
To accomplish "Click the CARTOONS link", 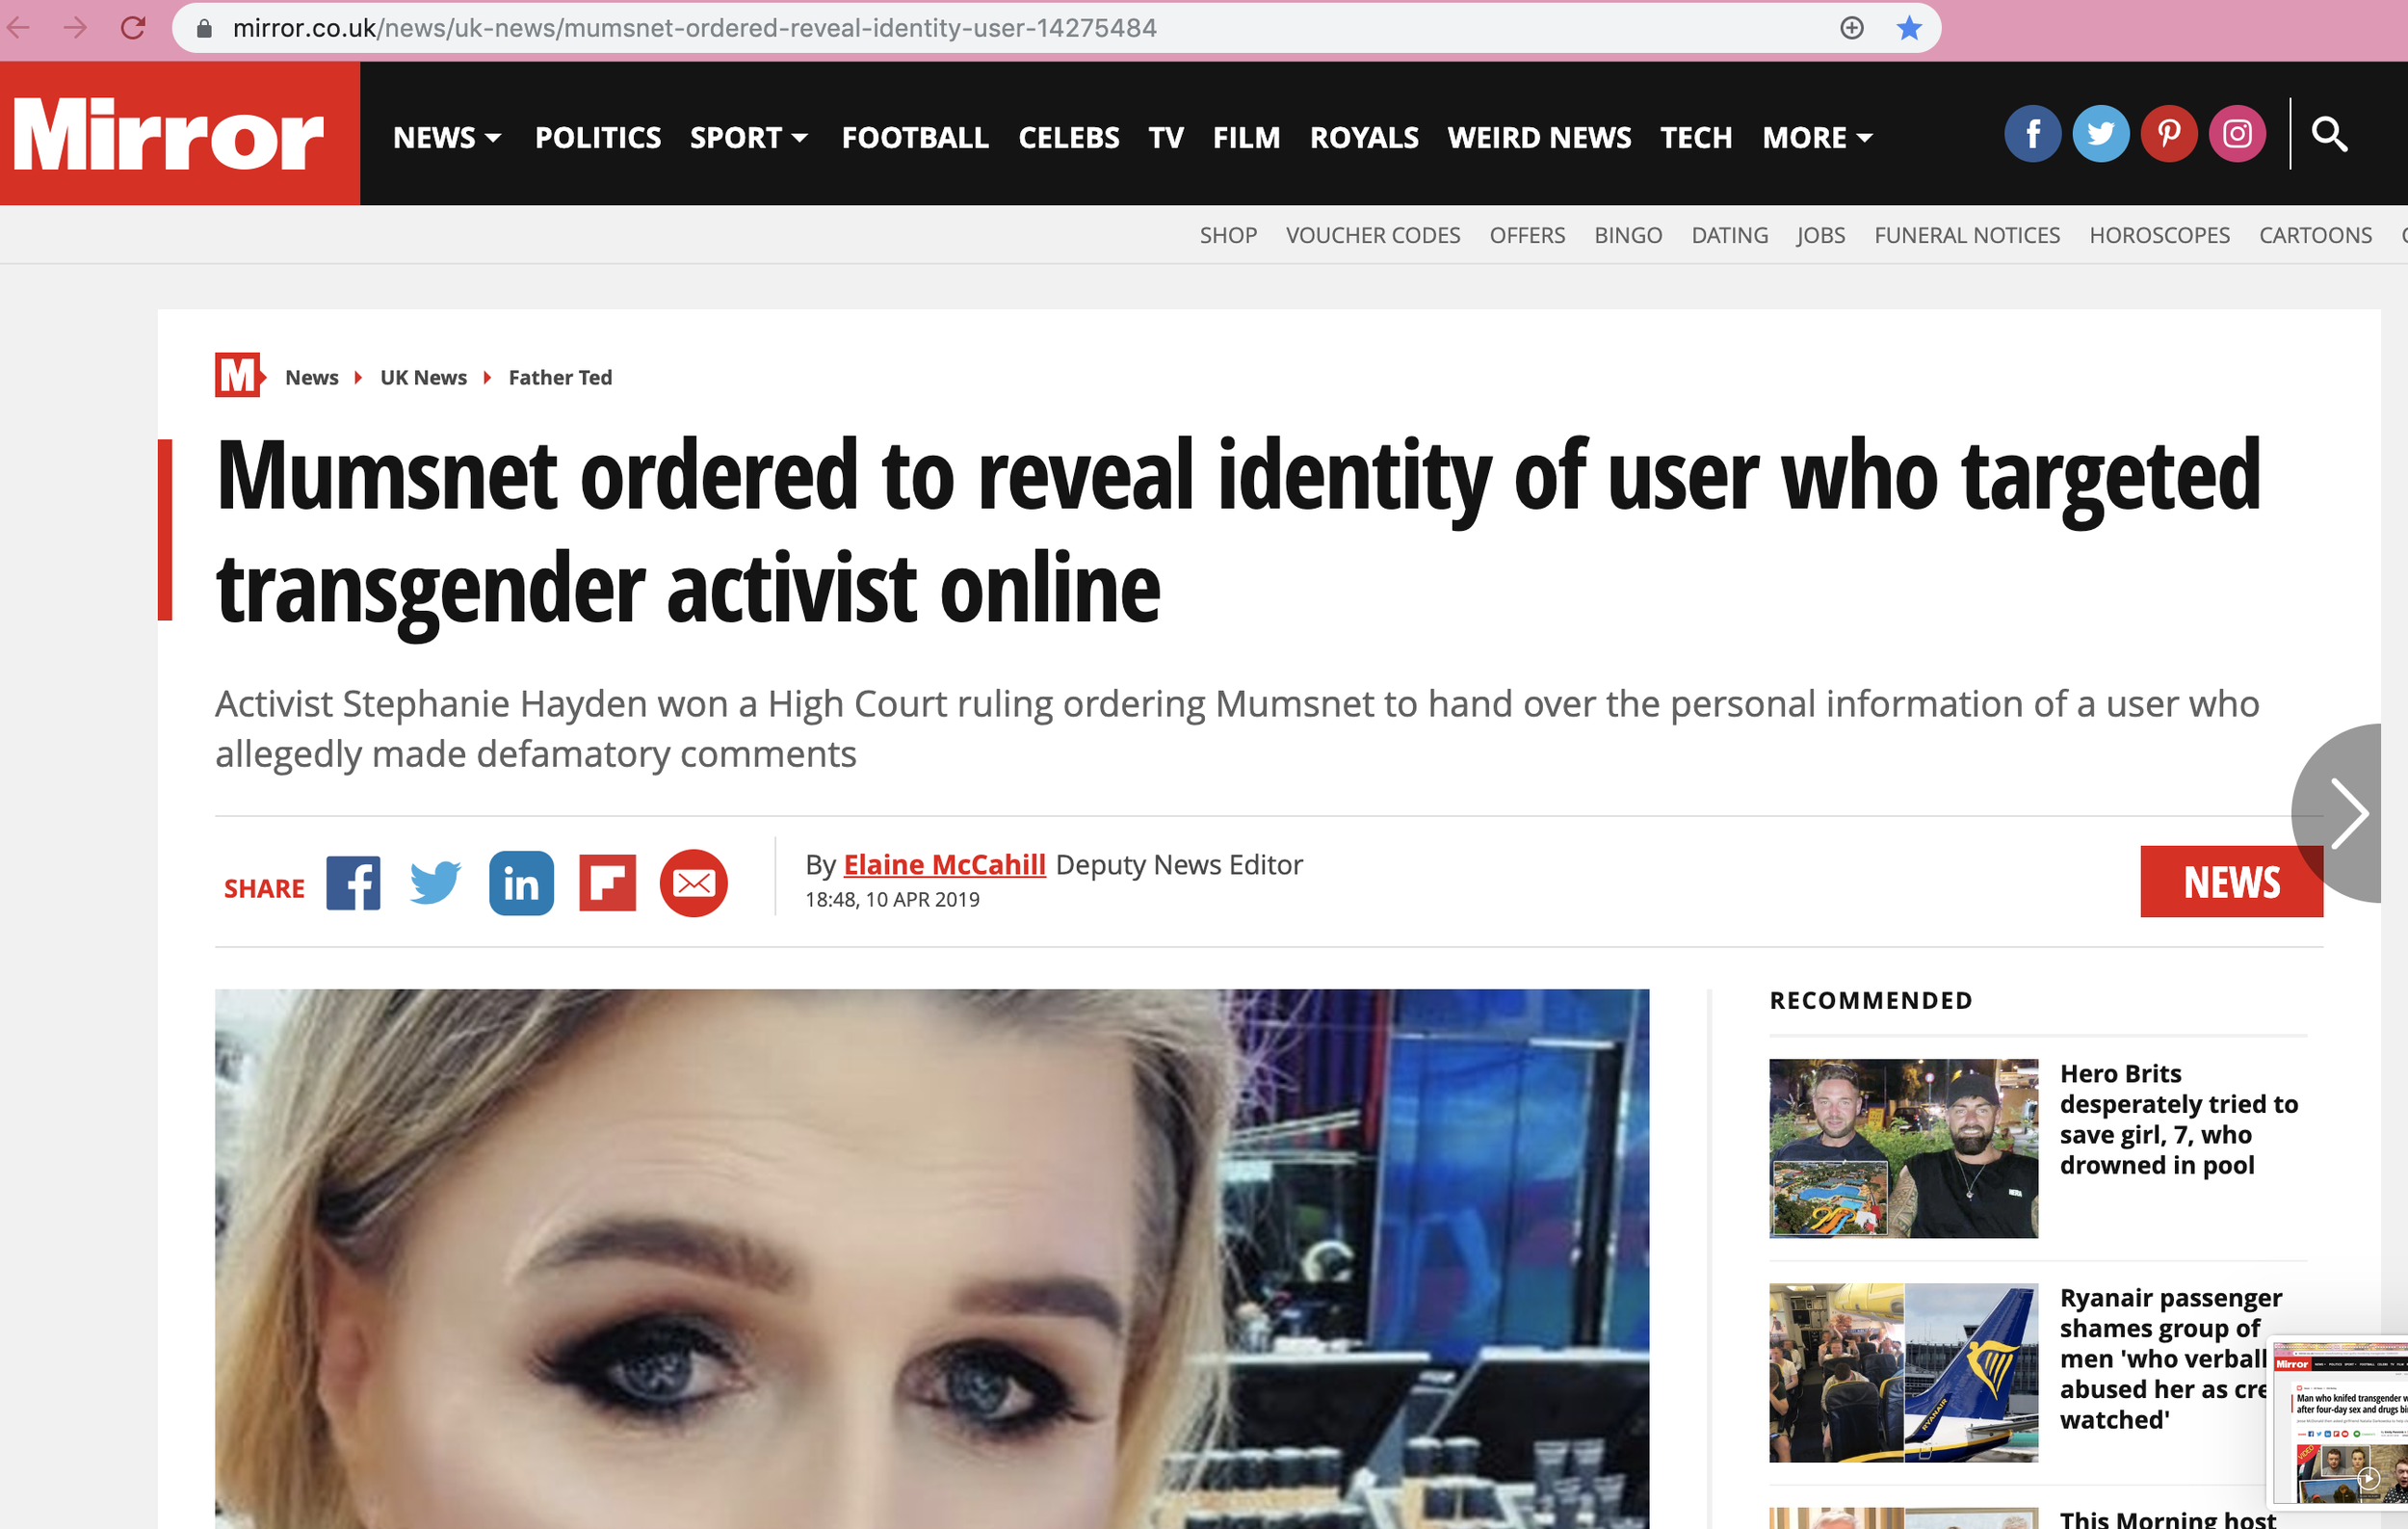I will click(2314, 235).
